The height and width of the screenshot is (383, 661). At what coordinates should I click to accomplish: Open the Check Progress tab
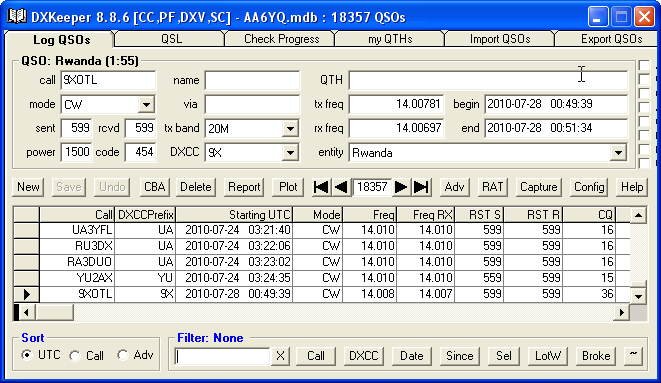pyautogui.click(x=282, y=39)
